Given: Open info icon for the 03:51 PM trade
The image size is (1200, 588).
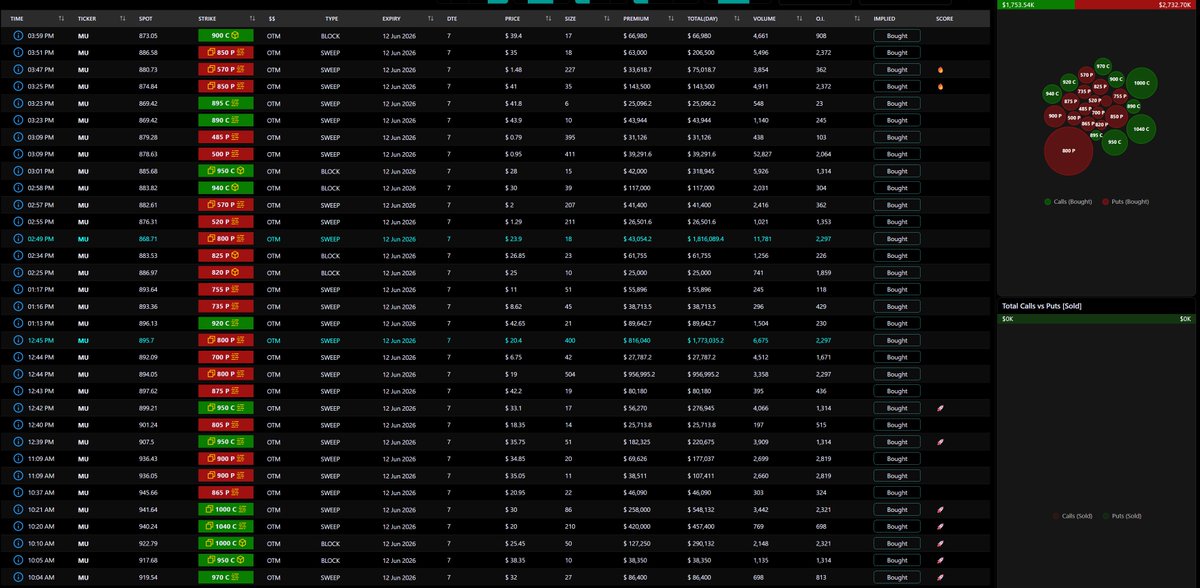Looking at the screenshot, I should pyautogui.click(x=18, y=52).
